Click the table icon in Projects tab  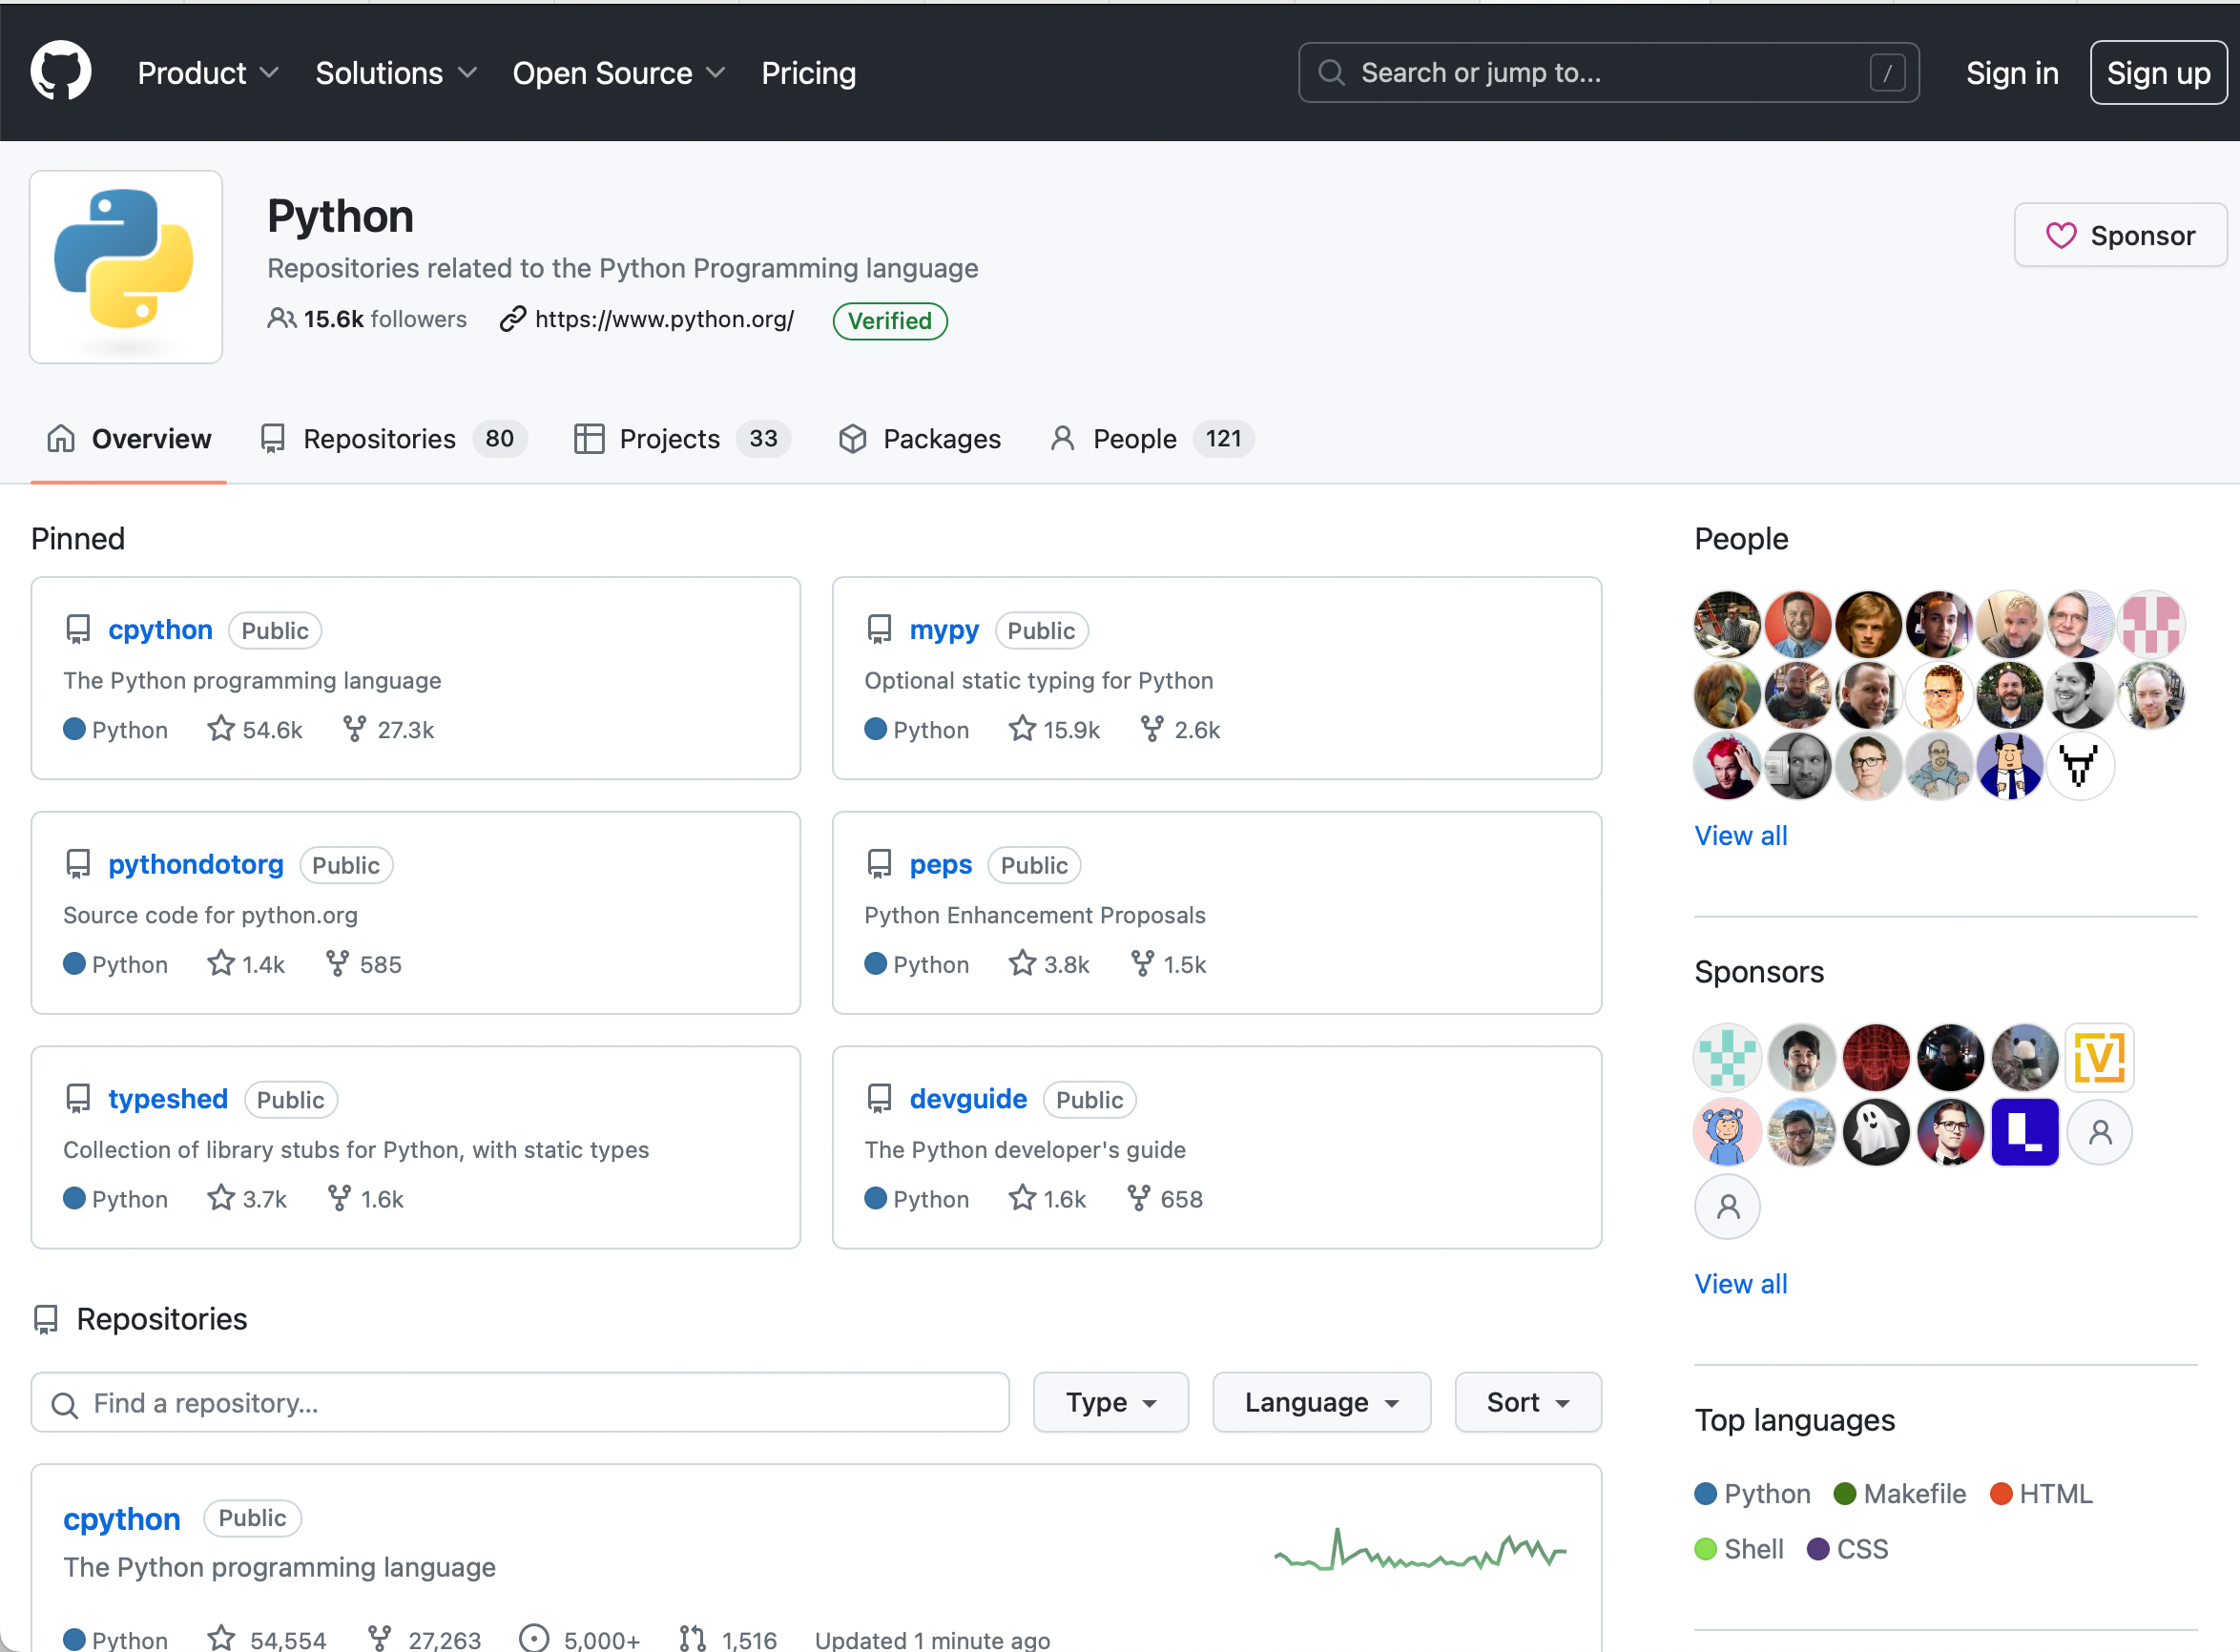coord(589,438)
